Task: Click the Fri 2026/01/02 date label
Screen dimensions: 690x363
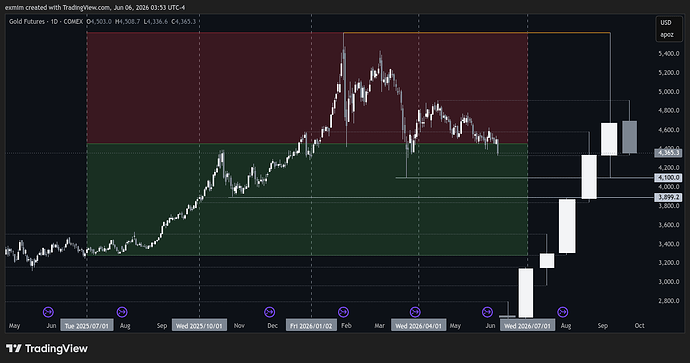Action: (x=312, y=326)
